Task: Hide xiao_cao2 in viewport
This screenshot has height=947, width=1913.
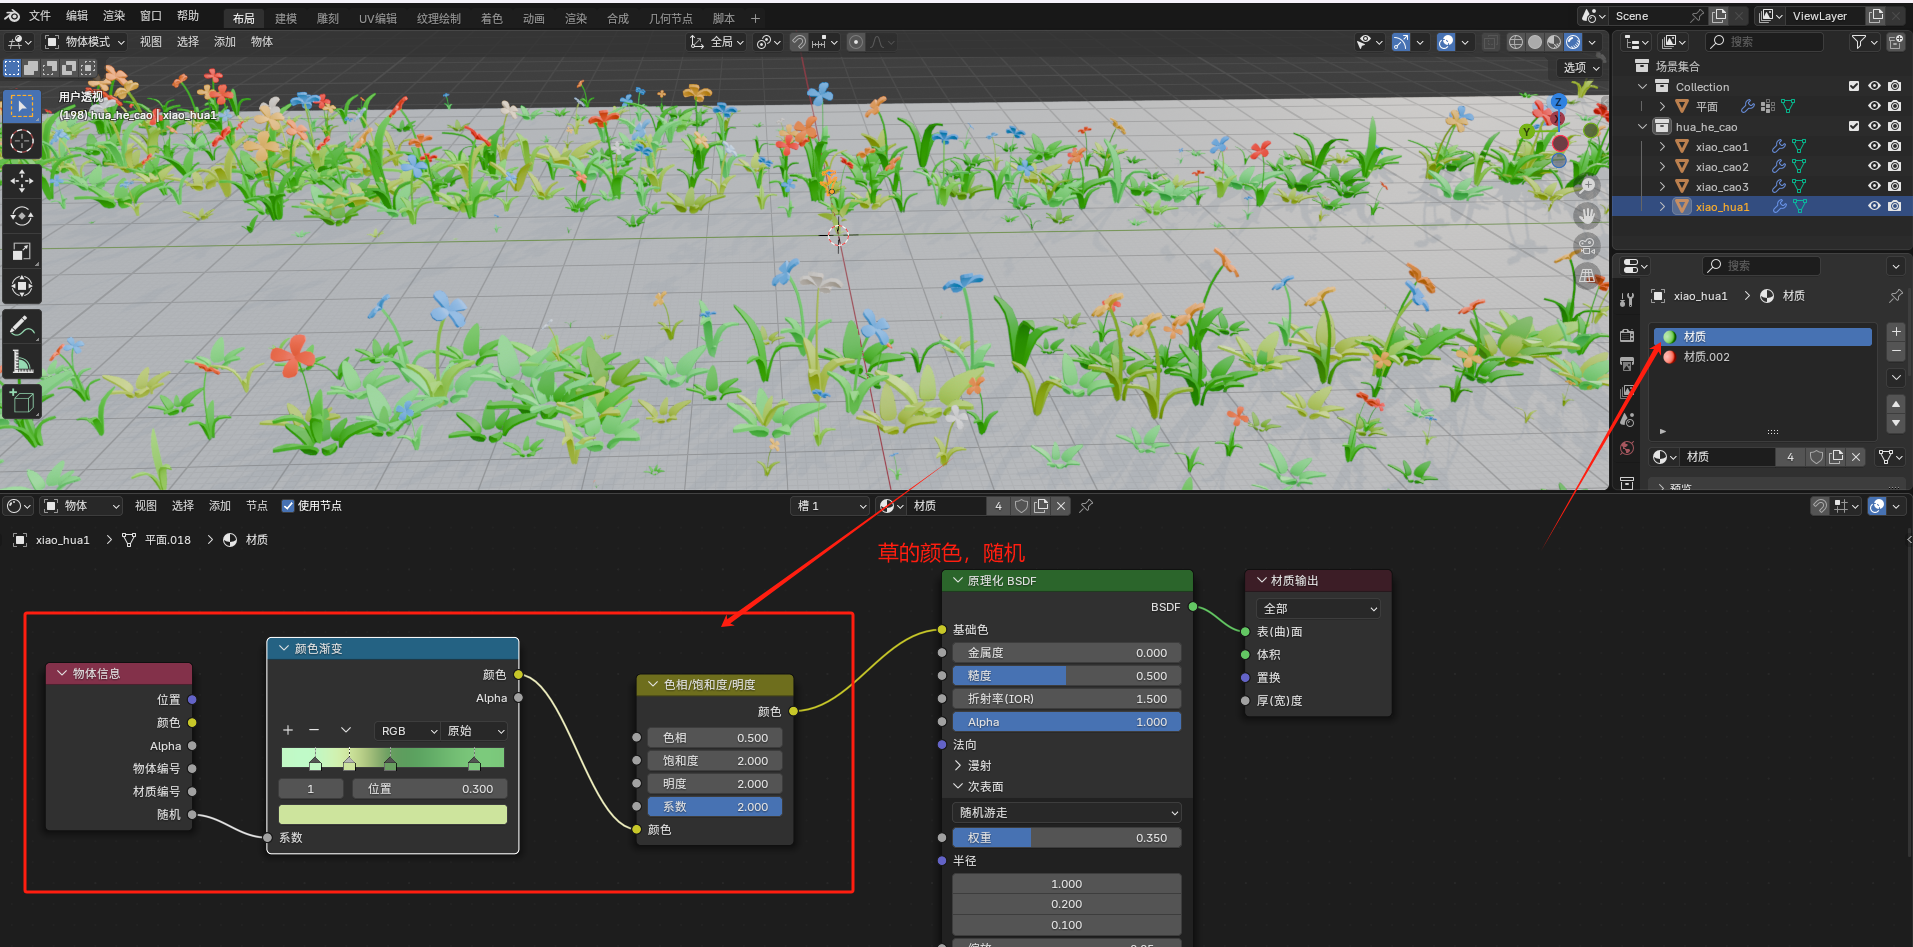Action: [x=1875, y=167]
